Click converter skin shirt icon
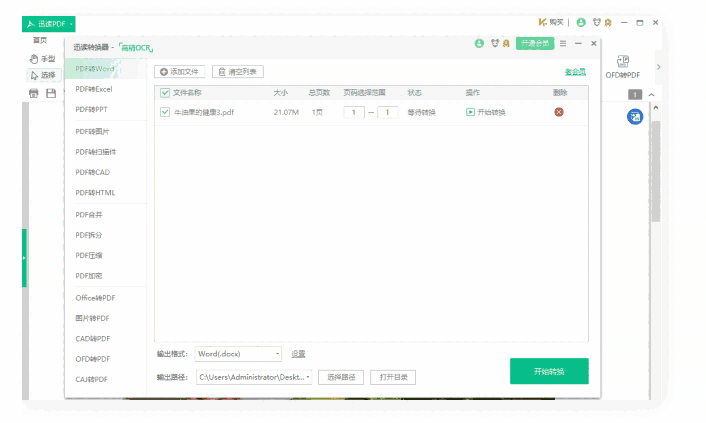Screen dimensions: 706x423 point(495,43)
